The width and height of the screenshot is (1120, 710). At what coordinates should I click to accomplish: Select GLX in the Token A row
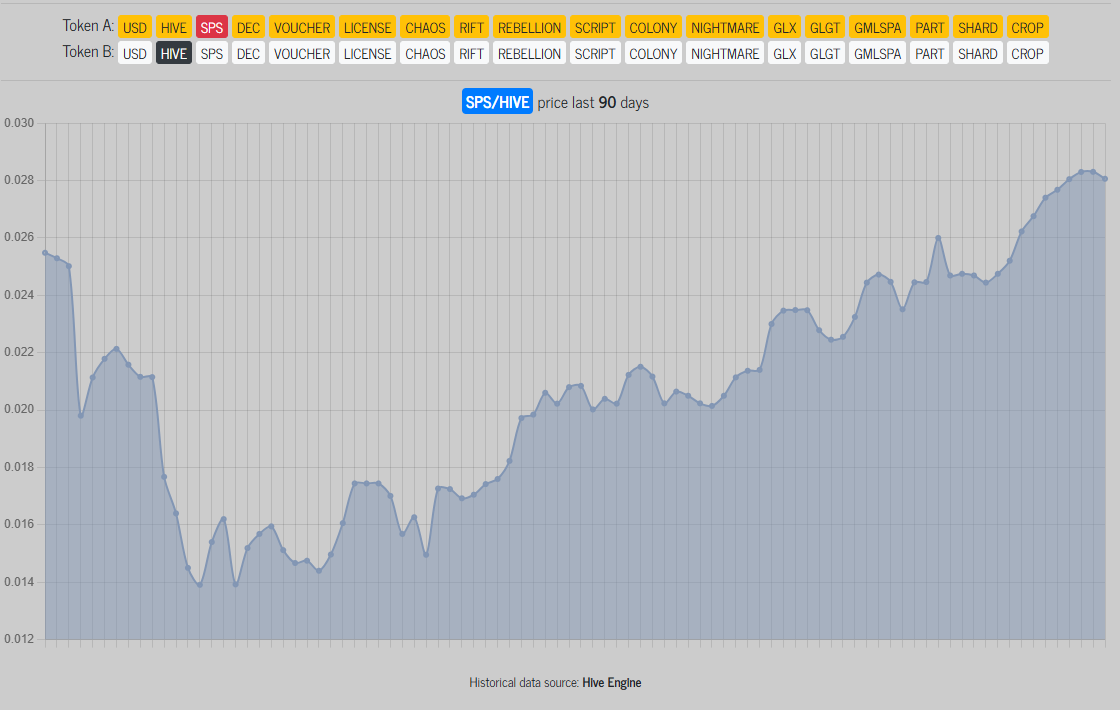pos(784,27)
